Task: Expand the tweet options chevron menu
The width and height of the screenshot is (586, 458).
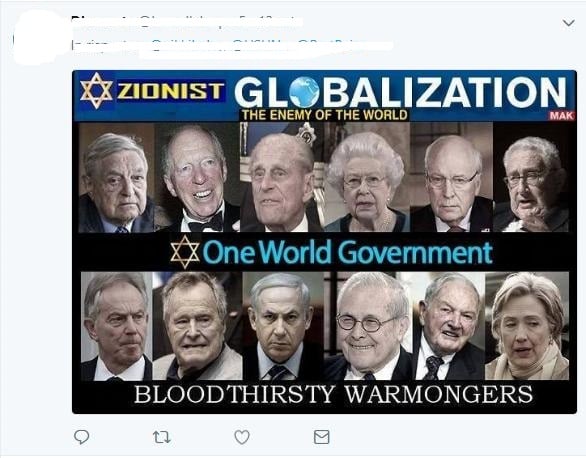Action: [x=569, y=23]
